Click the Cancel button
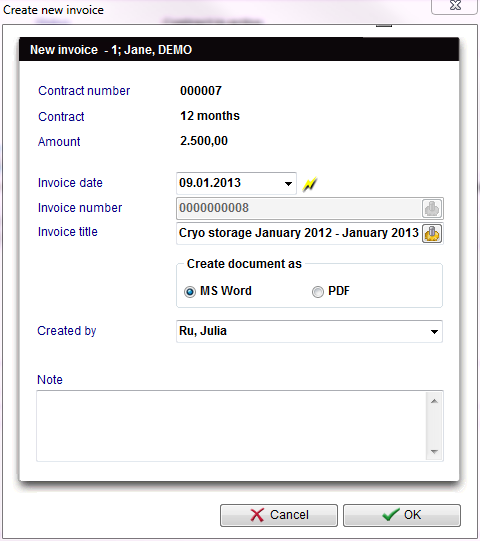480x541 pixels. tap(279, 515)
